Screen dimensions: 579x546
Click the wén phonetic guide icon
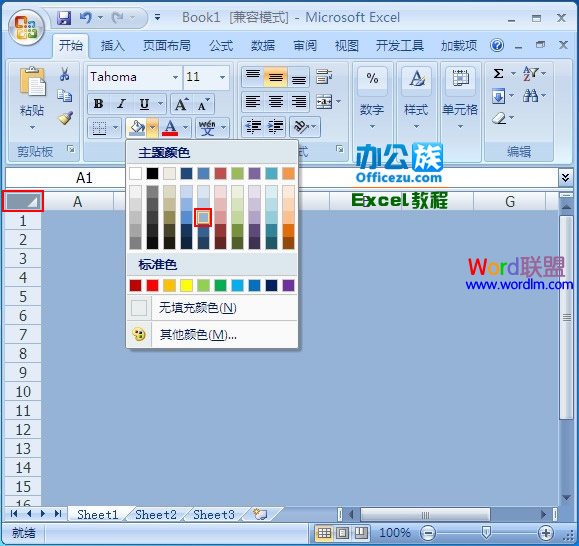pyautogui.click(x=207, y=127)
